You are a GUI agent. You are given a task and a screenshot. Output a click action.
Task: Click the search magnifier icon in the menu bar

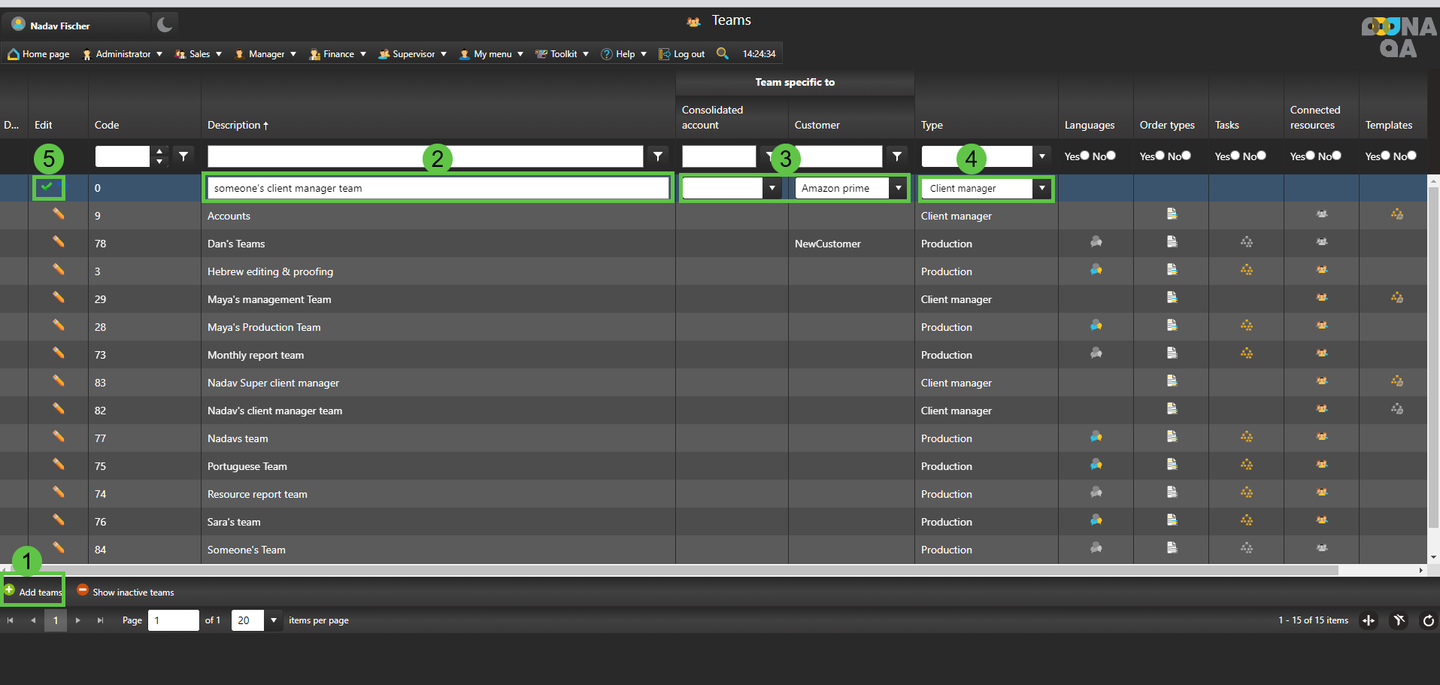point(722,54)
